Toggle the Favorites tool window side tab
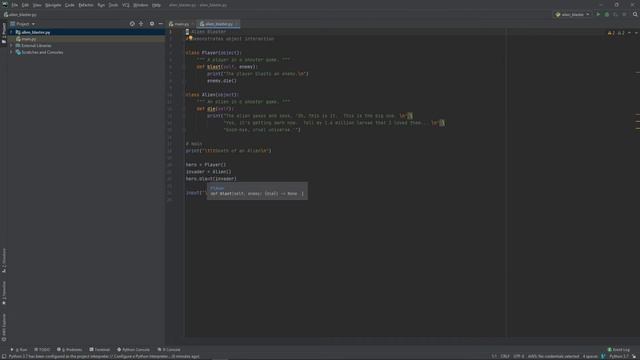This screenshot has height=360, width=640. pos(4,293)
